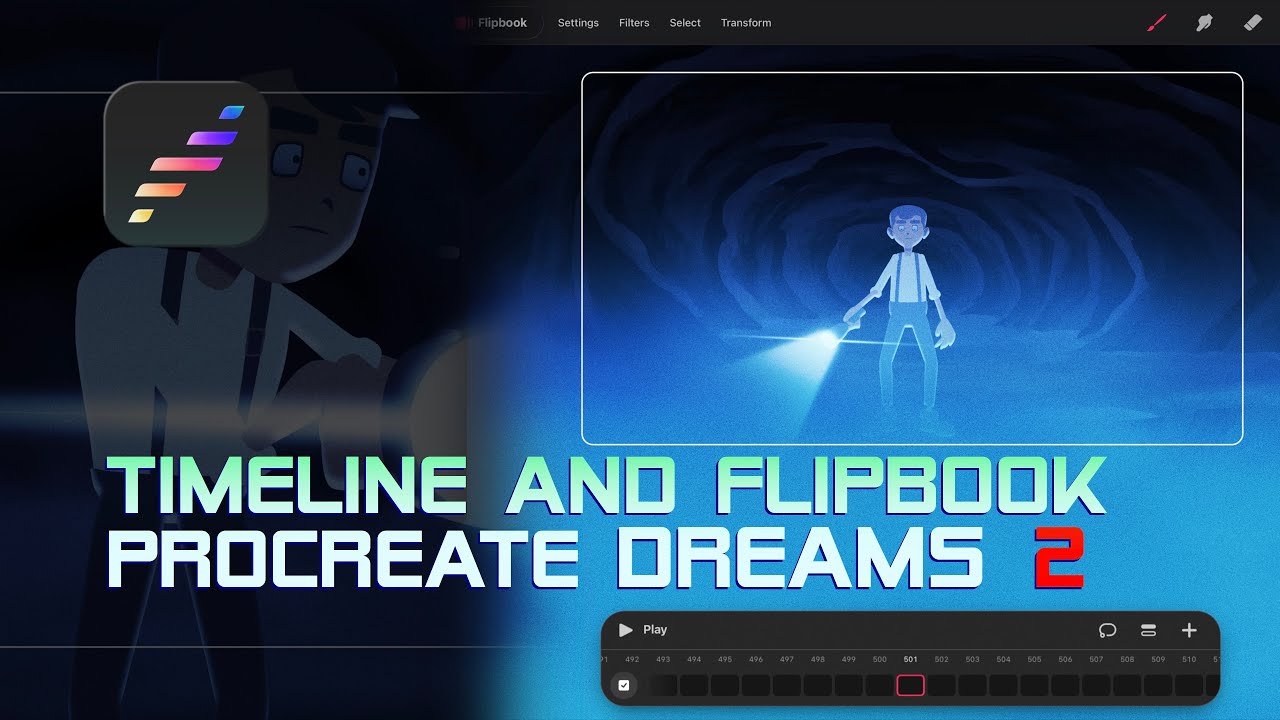
Task: Select the Eraser tool
Action: [1253, 22]
